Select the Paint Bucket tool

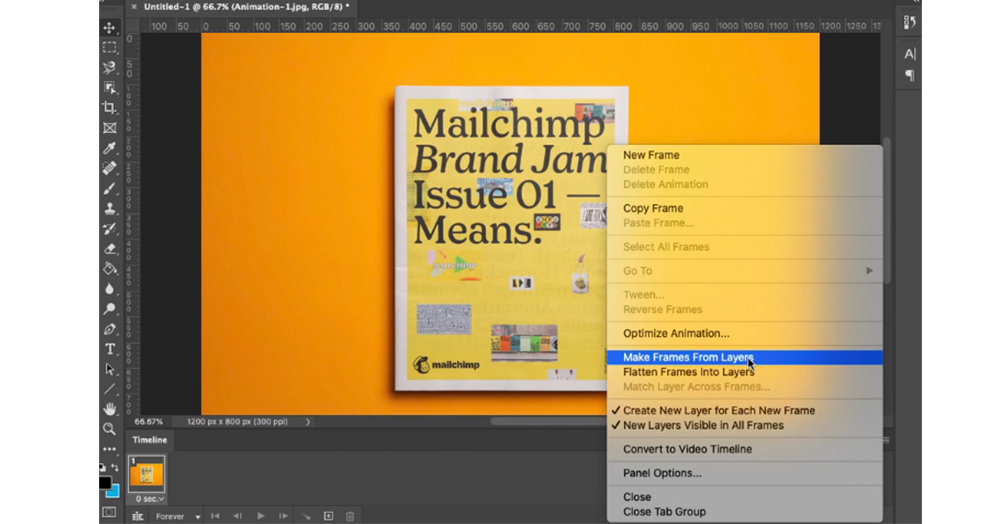pyautogui.click(x=110, y=268)
